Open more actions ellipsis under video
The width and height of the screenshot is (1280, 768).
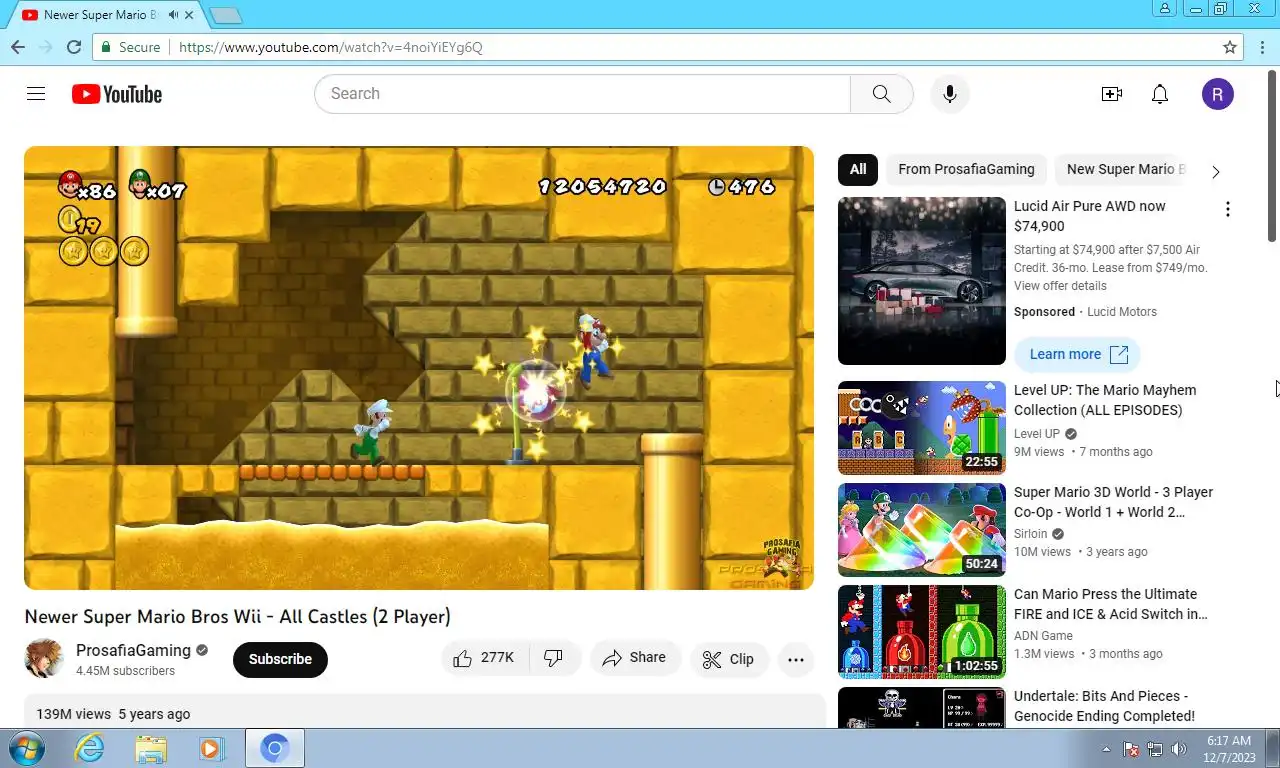(x=796, y=659)
